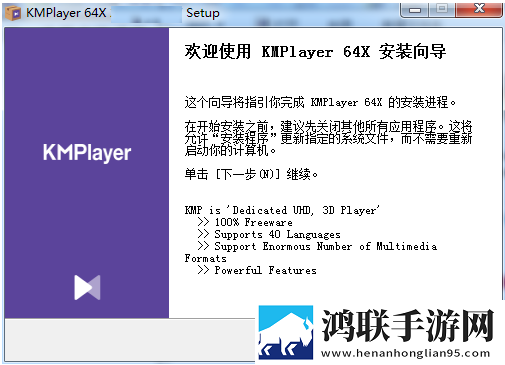Click 'Support Enormous Number of Multimedia' line
Viewport: 505px width, 365px height.
click(x=317, y=246)
